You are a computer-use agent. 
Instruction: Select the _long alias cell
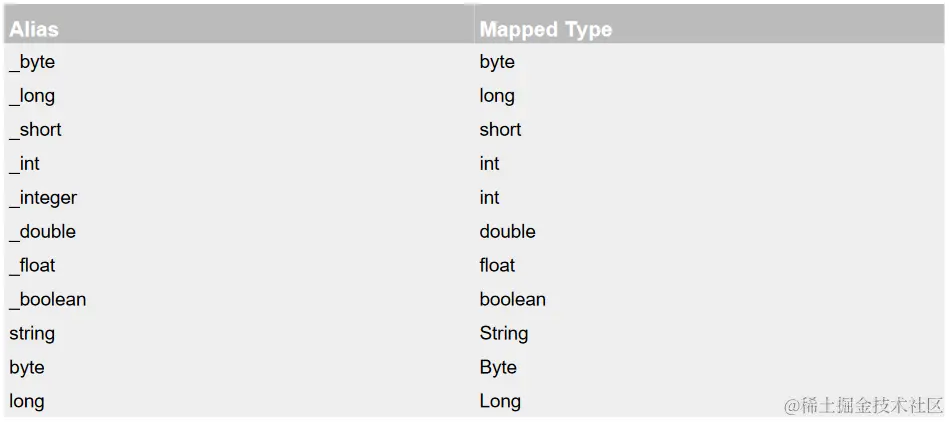[32, 96]
